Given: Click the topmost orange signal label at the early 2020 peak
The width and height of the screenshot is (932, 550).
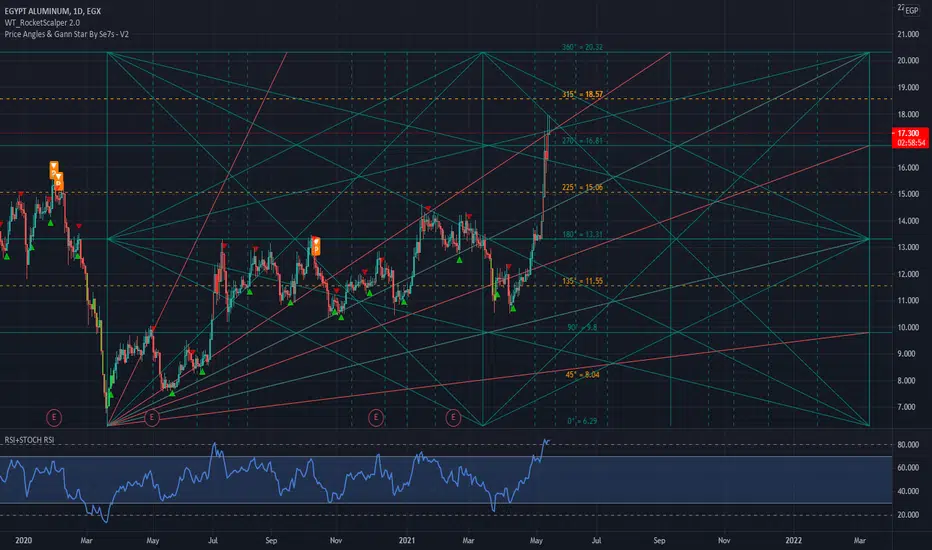Looking at the screenshot, I should point(53,170).
